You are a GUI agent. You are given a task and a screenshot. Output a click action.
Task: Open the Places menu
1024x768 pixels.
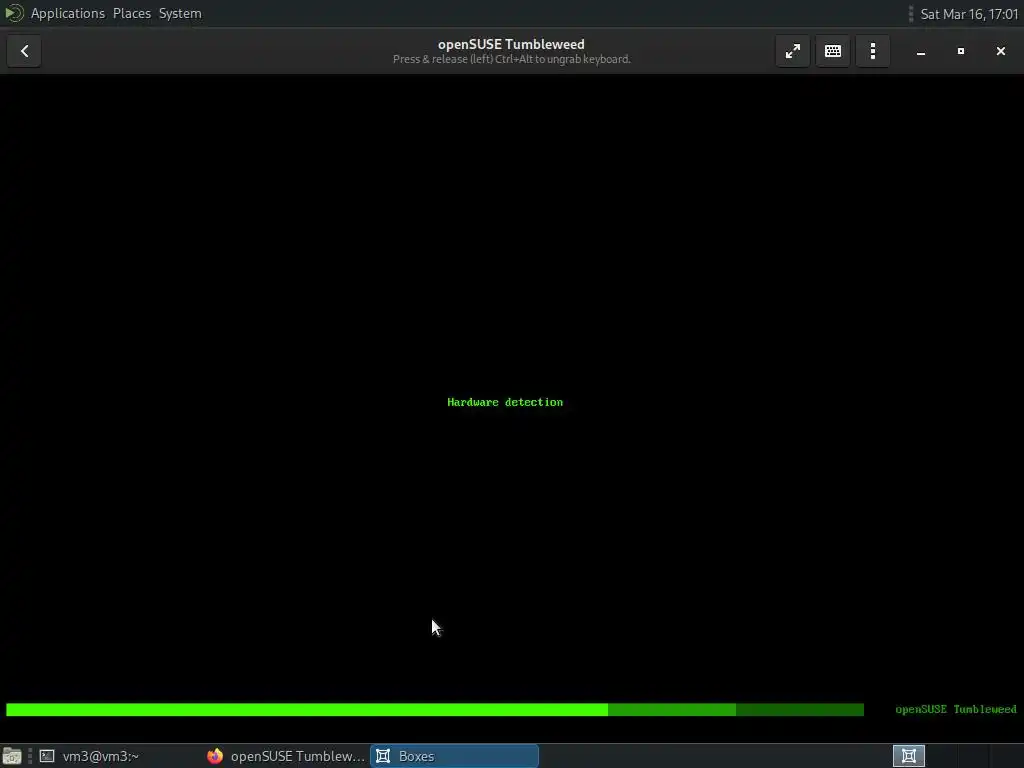[132, 13]
